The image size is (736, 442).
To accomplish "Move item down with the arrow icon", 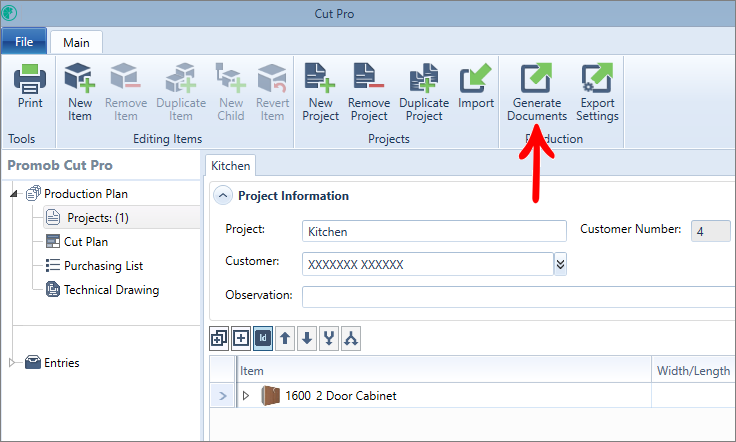I will [307, 338].
